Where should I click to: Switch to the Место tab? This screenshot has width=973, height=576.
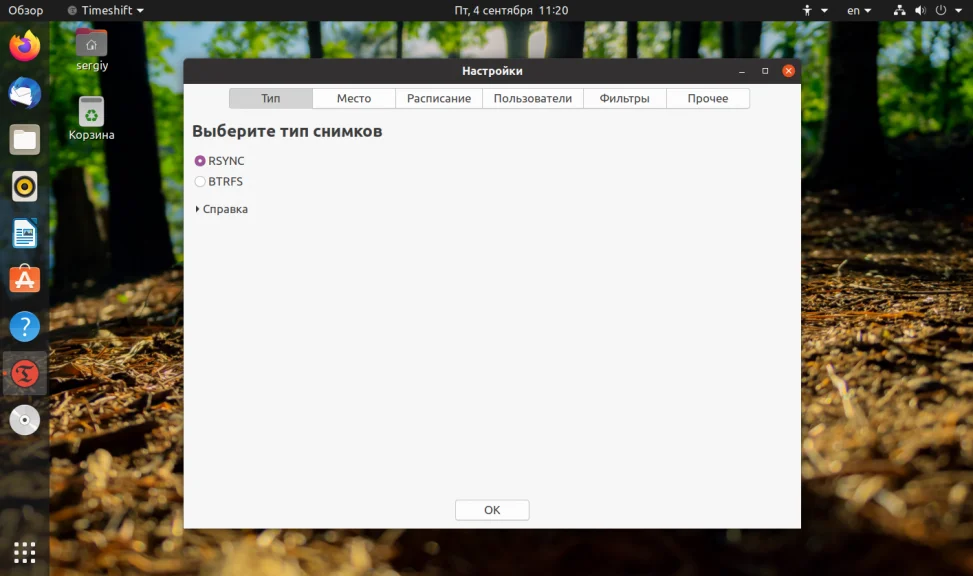tap(354, 99)
